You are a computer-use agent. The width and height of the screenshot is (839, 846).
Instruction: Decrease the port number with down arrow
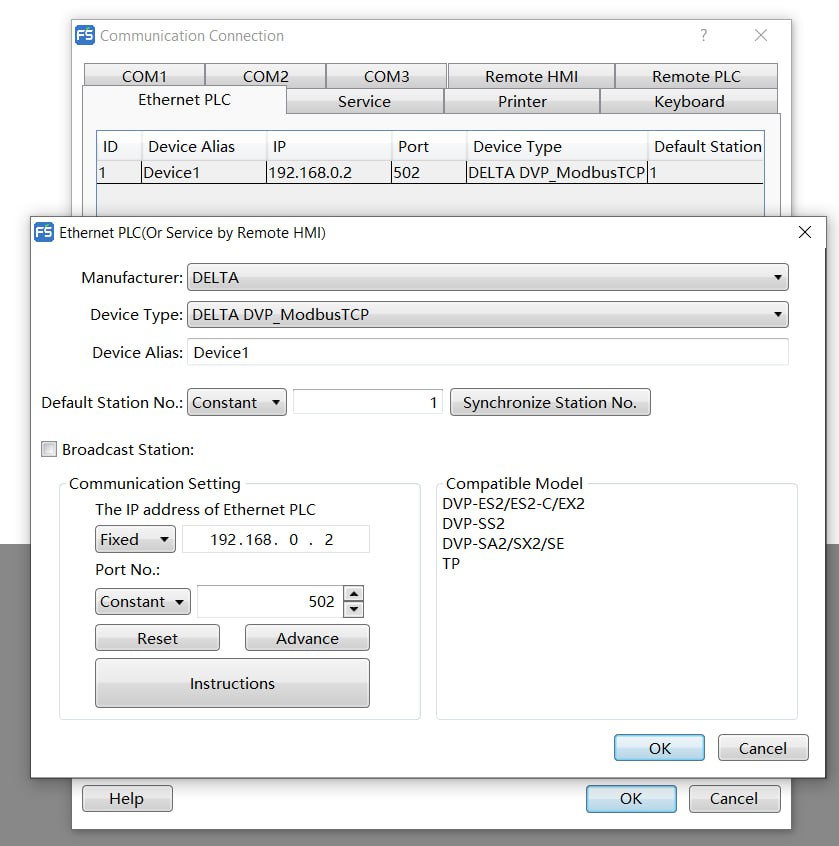pyautogui.click(x=353, y=610)
